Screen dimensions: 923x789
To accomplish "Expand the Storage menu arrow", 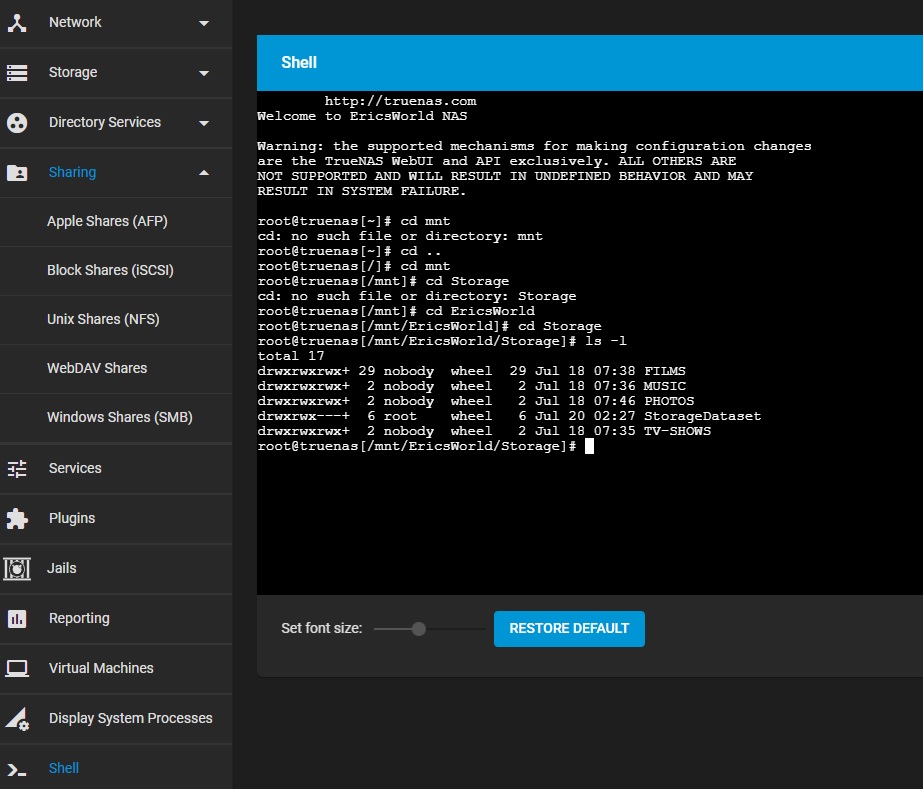I will click(x=204, y=73).
